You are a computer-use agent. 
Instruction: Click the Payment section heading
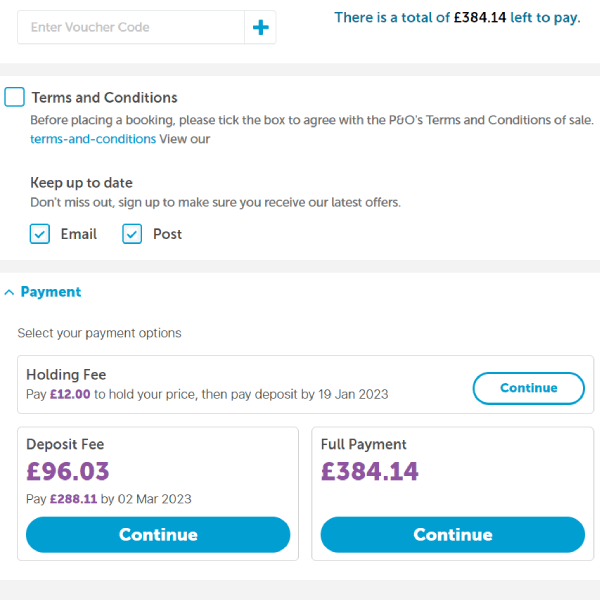click(51, 292)
